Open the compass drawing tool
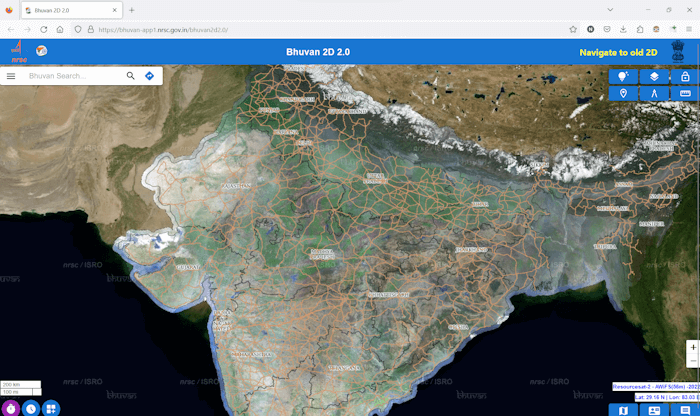 [654, 93]
